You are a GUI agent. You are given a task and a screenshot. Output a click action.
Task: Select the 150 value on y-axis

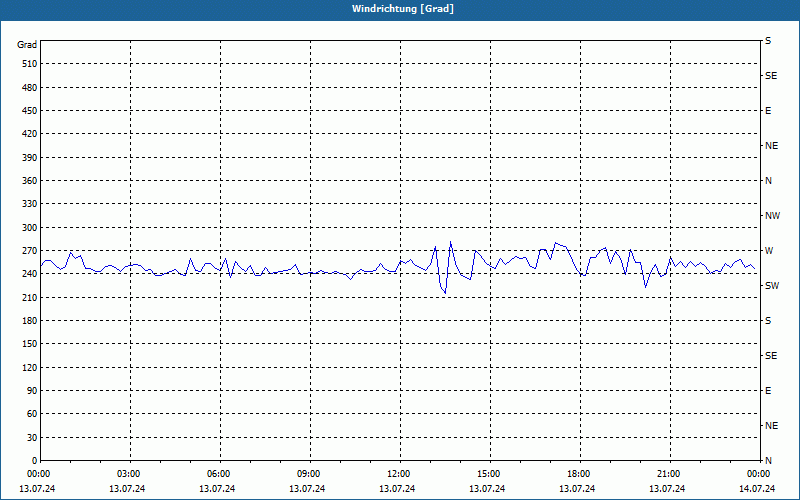pyautogui.click(x=30, y=344)
